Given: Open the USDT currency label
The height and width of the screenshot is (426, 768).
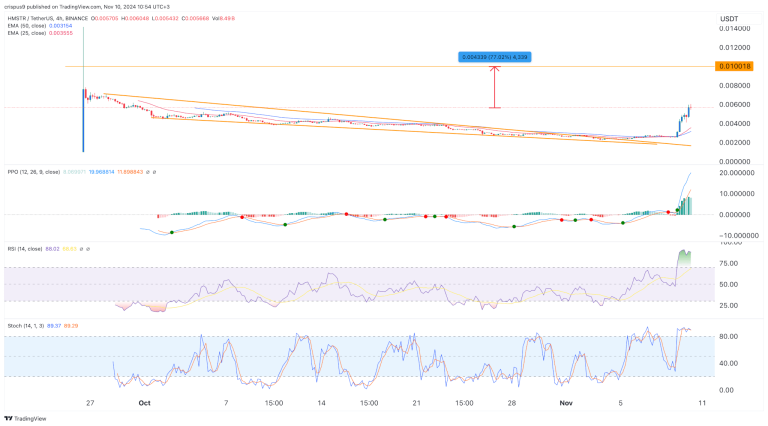Looking at the screenshot, I should 729,19.
